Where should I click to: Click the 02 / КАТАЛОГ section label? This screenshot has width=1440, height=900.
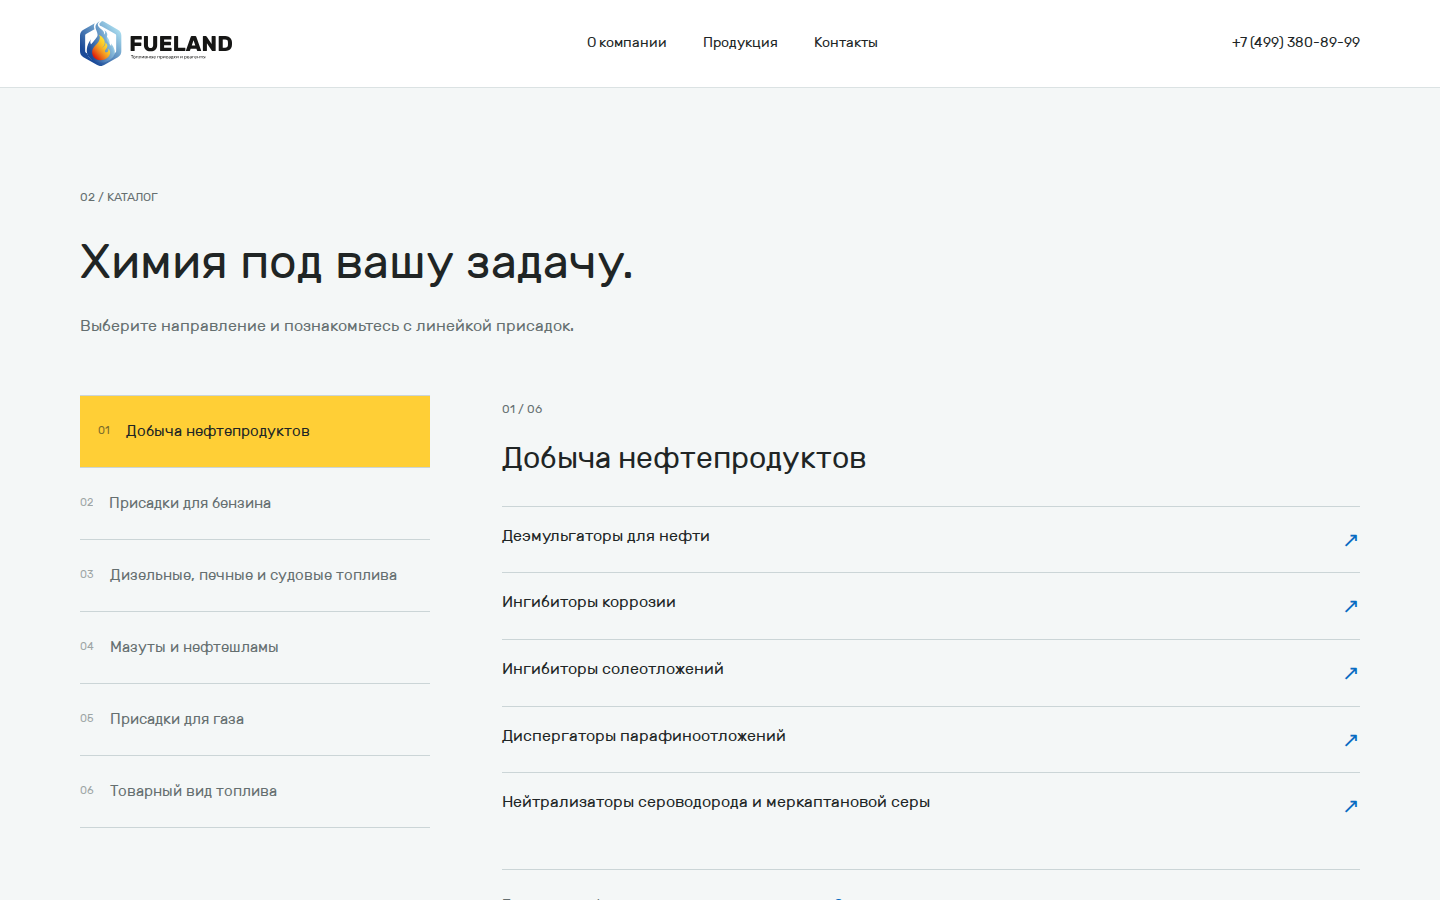click(x=119, y=197)
